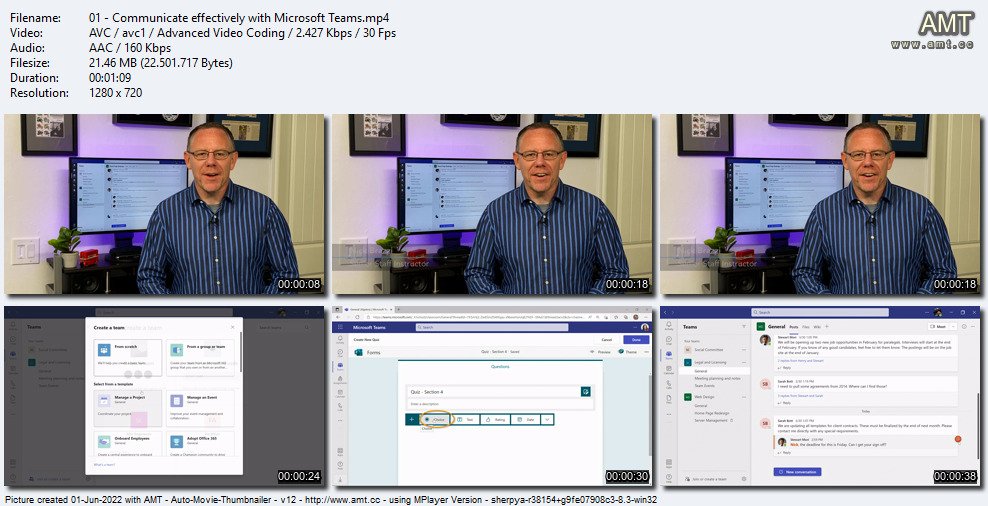Click channel info icon next to Meet

962,327
